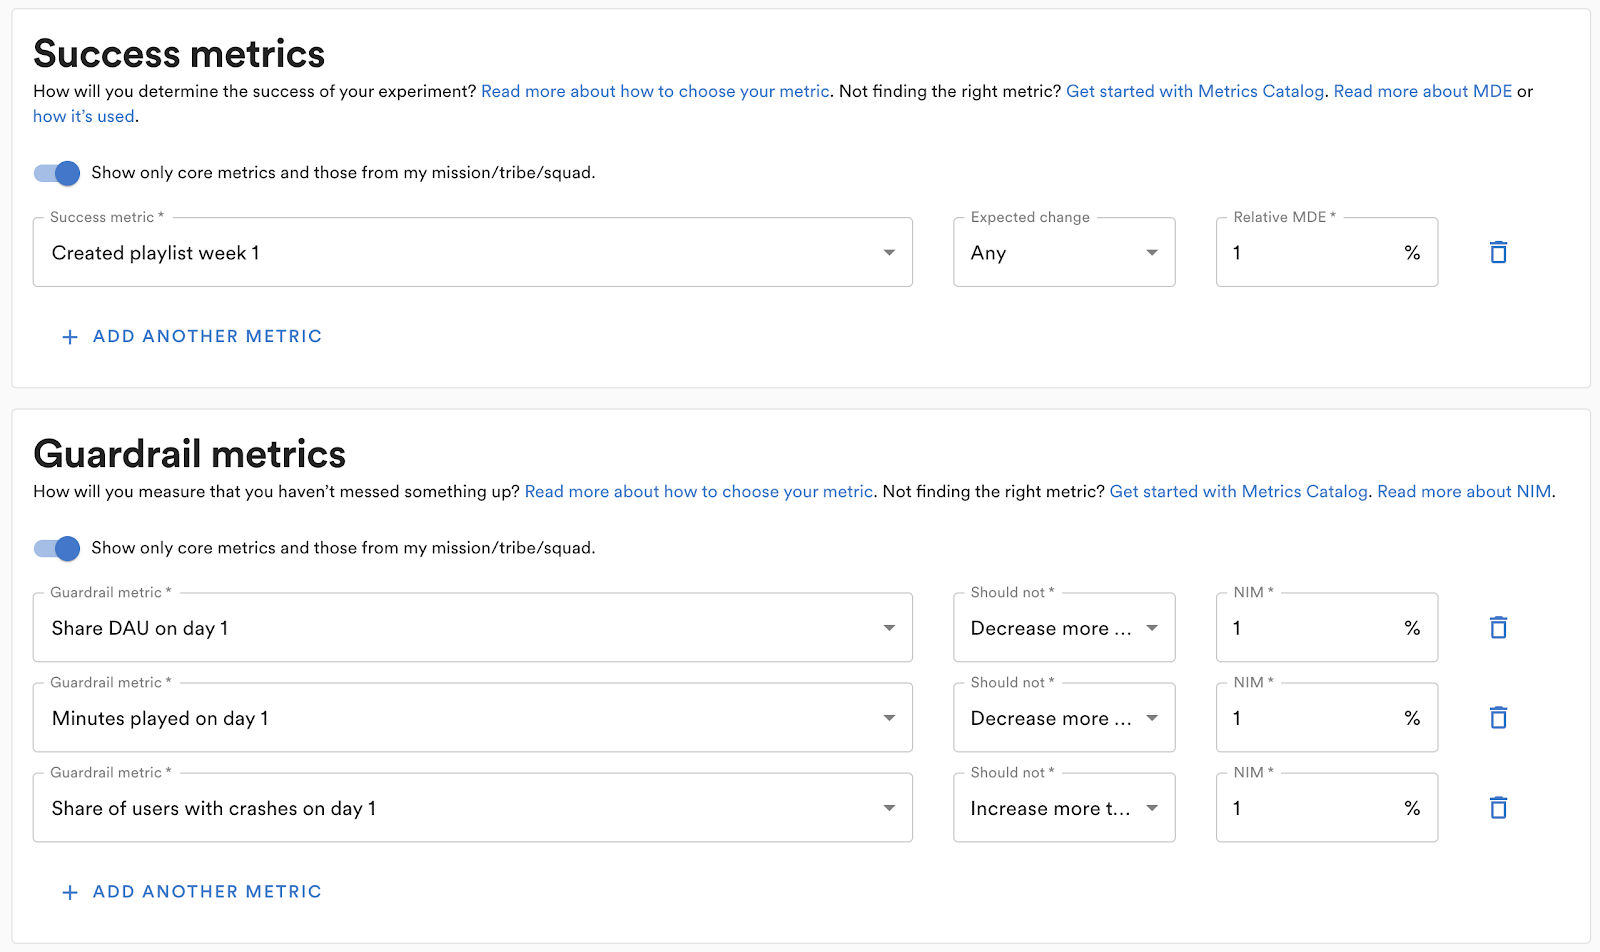Image resolution: width=1600 pixels, height=952 pixels.
Task: Open Get started with Metrics Catalog in Guardrail section
Action: (1238, 491)
